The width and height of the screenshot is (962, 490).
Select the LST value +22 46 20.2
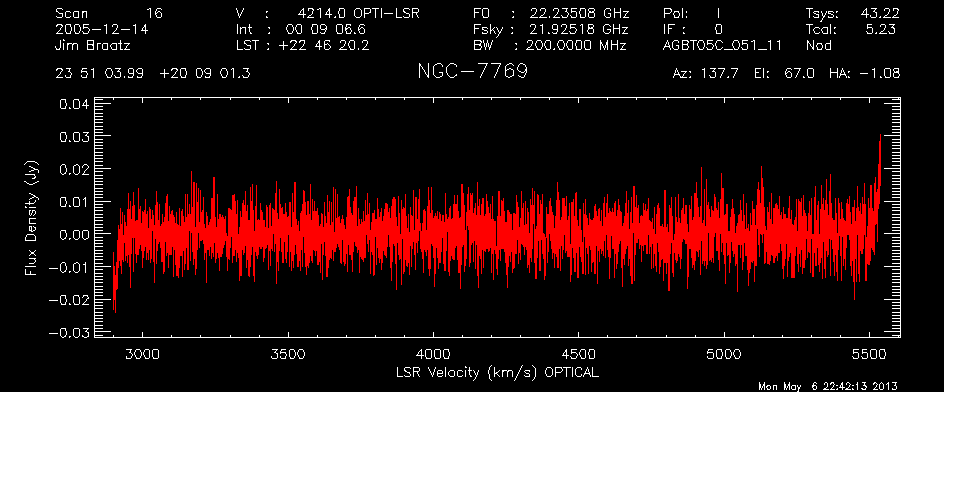[x=324, y=45]
